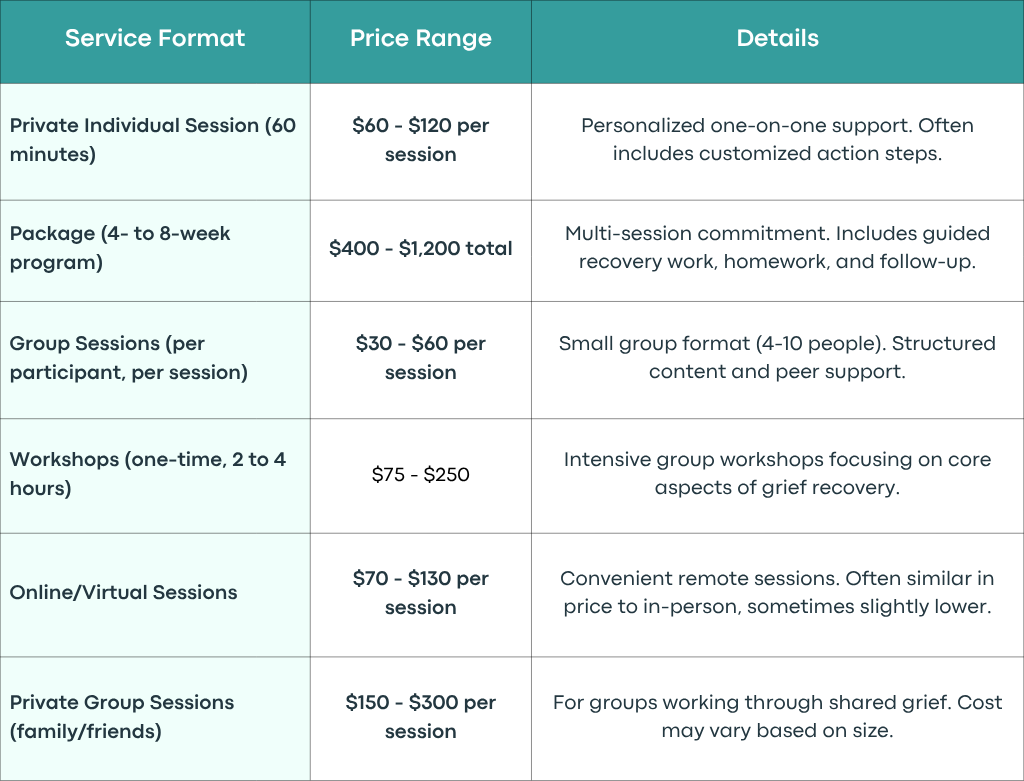Select the Online/Virtual Sessions row label
Viewport: 1024px width, 781px height.
[x=123, y=592]
